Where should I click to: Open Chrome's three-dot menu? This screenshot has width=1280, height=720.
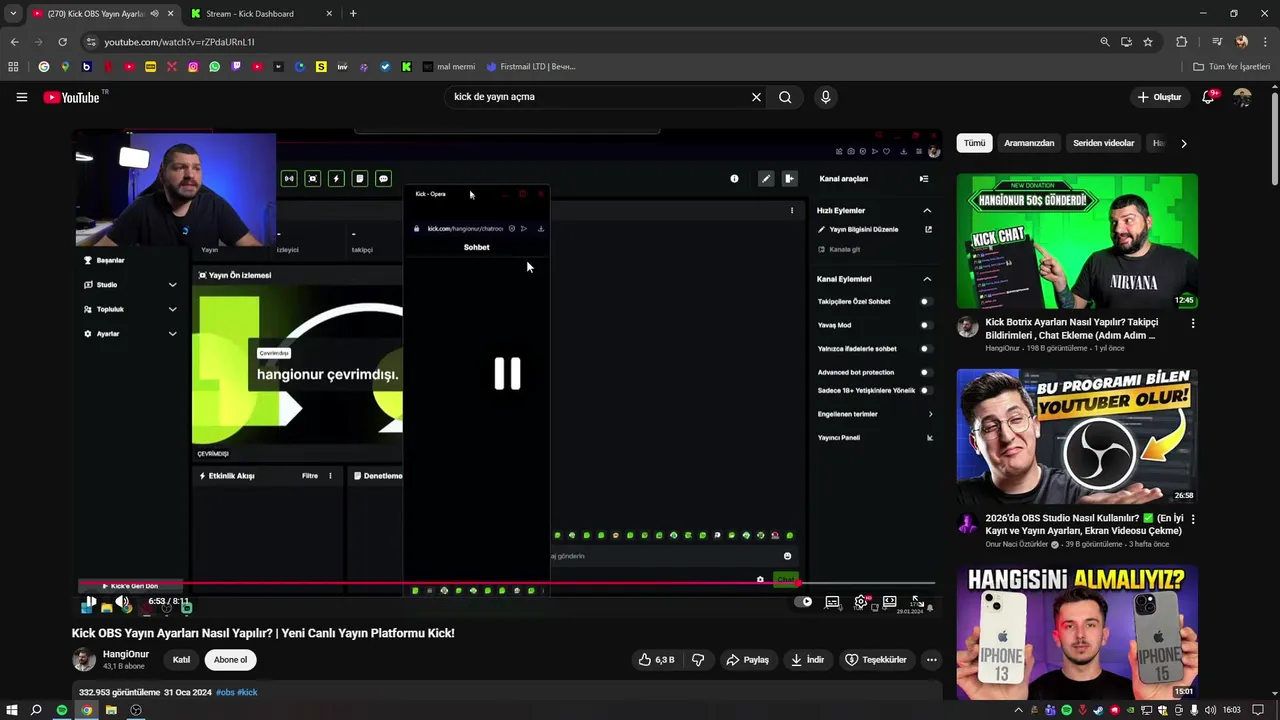pos(1264,42)
